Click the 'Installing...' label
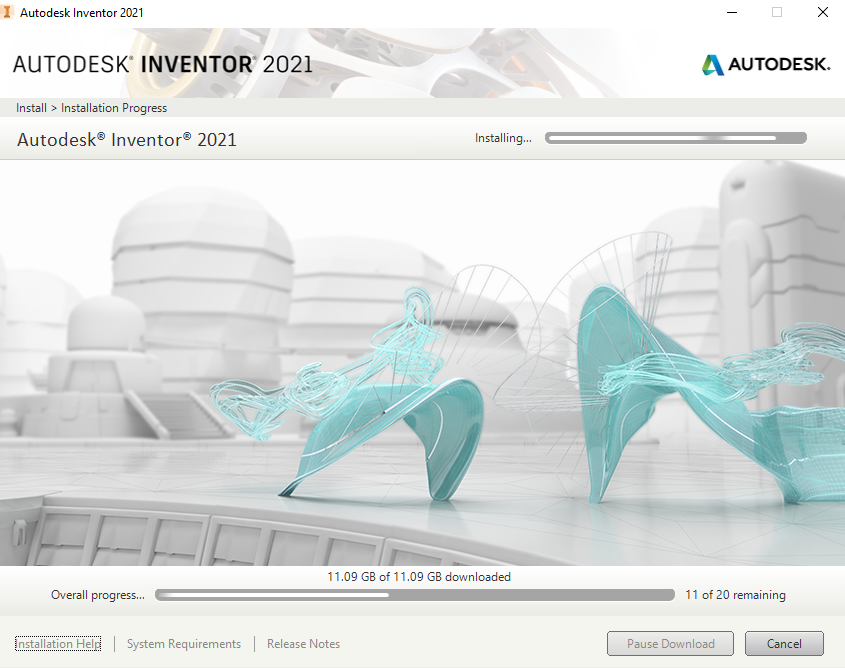 click(503, 138)
